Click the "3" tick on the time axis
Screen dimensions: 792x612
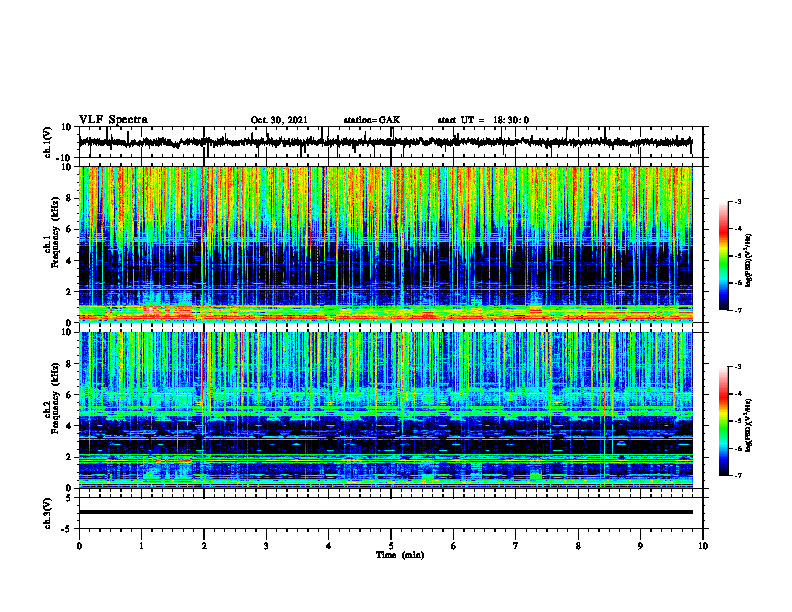click(x=266, y=546)
